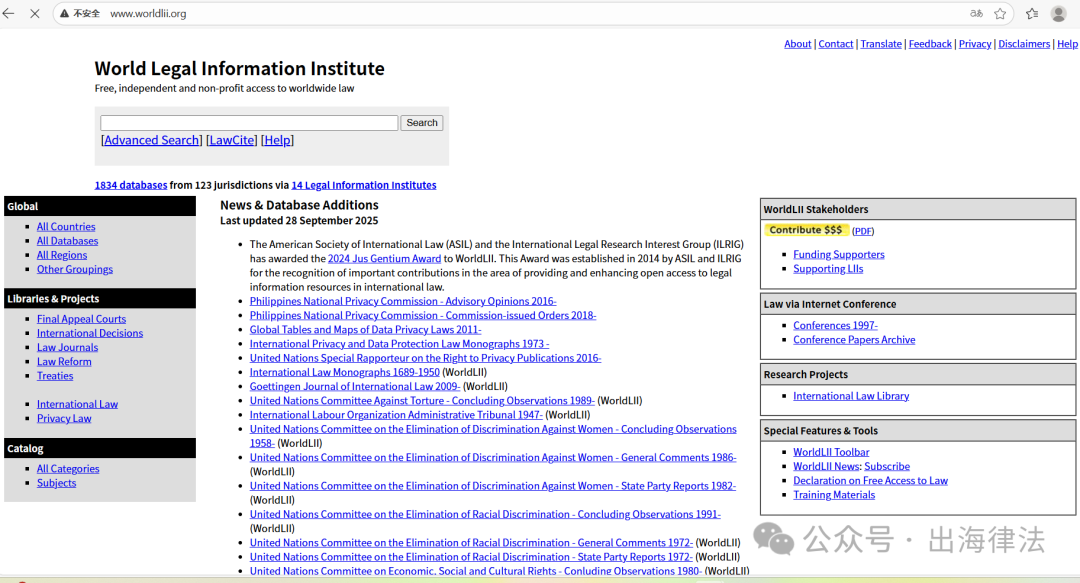Open Law Journals link
This screenshot has width=1080, height=583.
pos(68,347)
